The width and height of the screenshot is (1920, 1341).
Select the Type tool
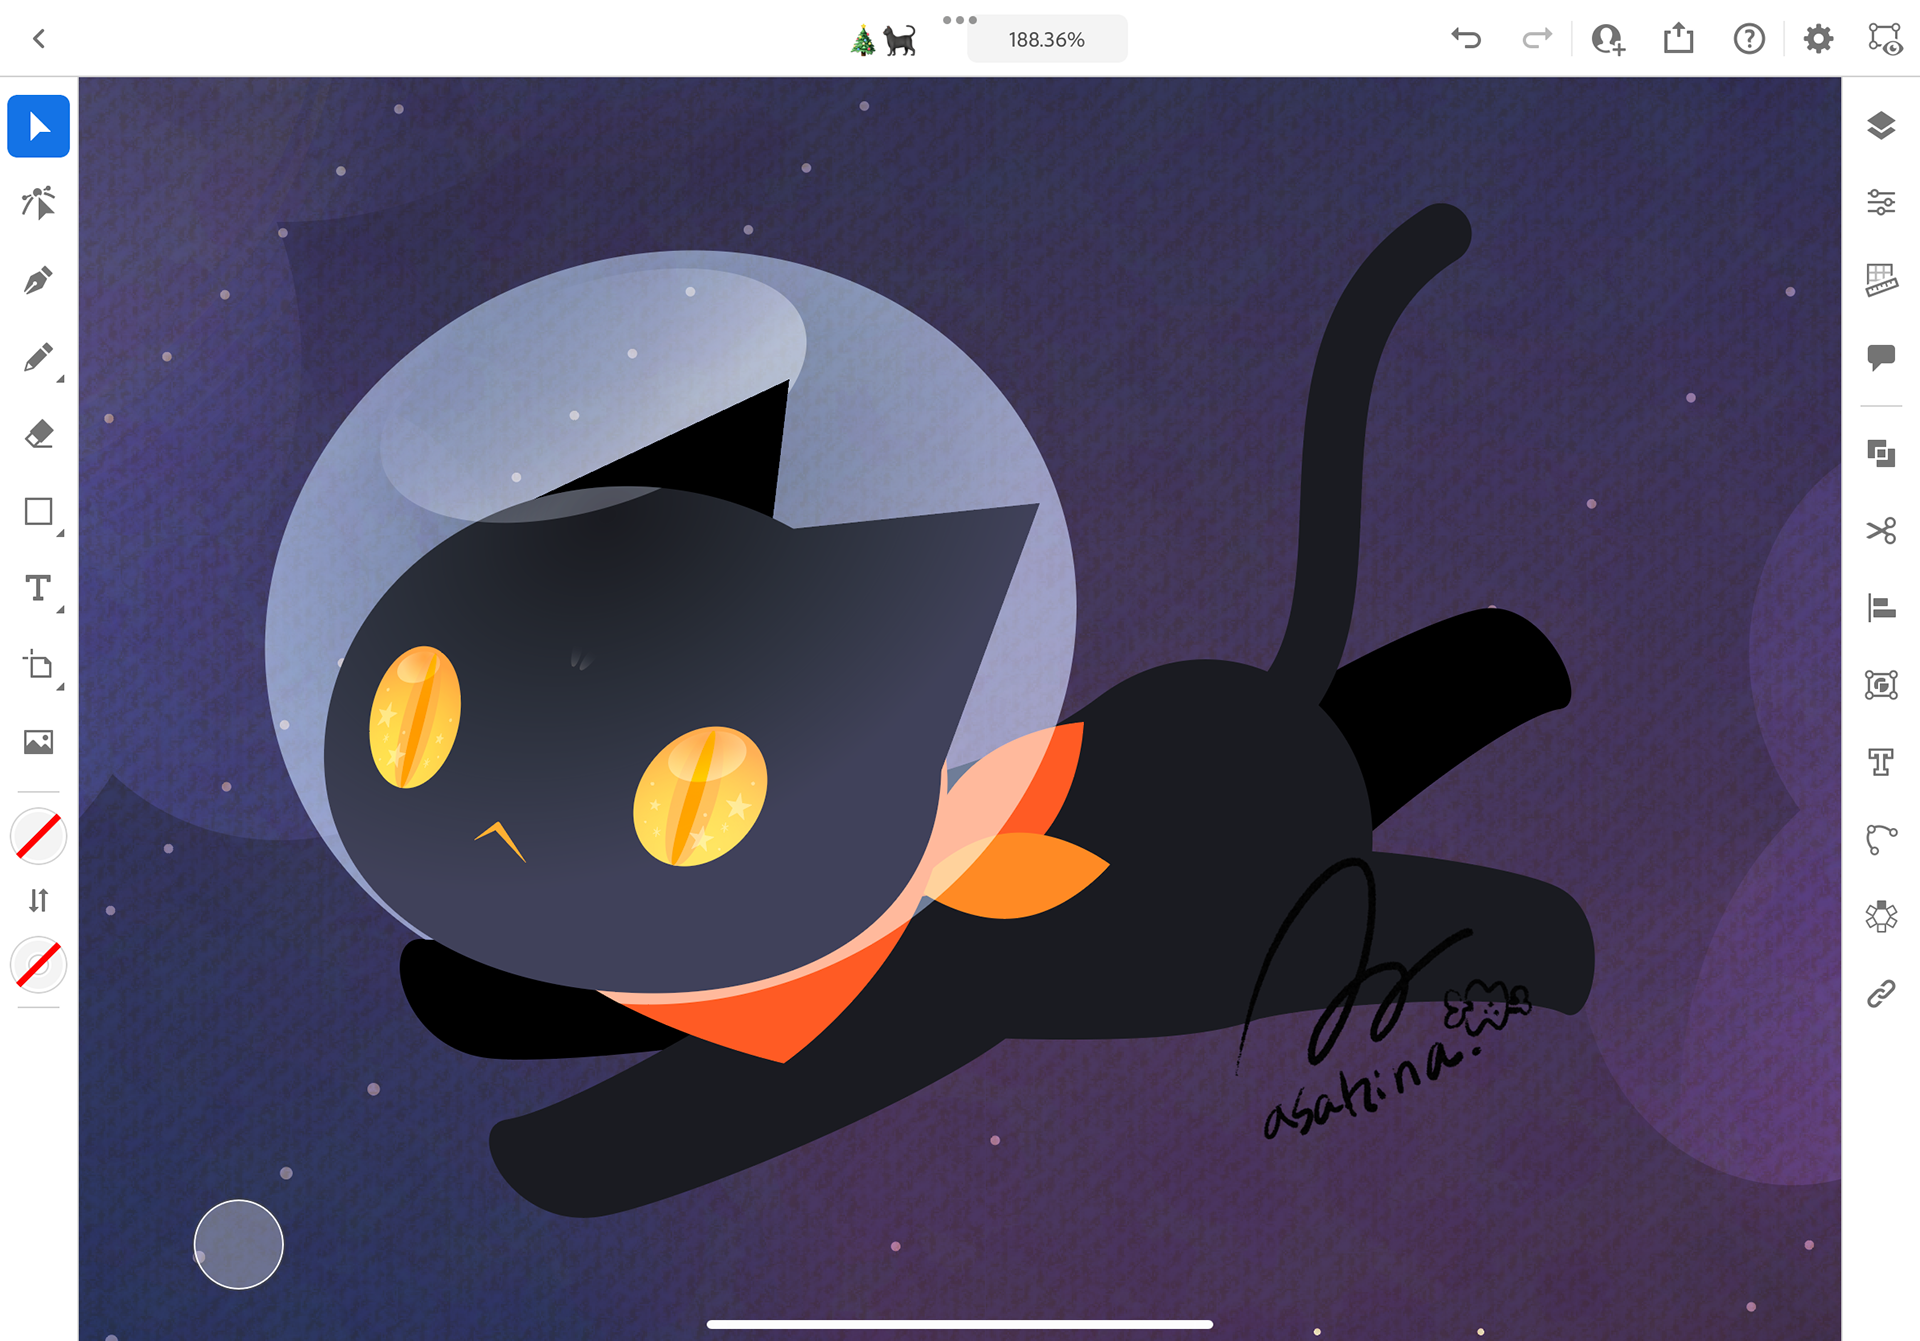38,588
